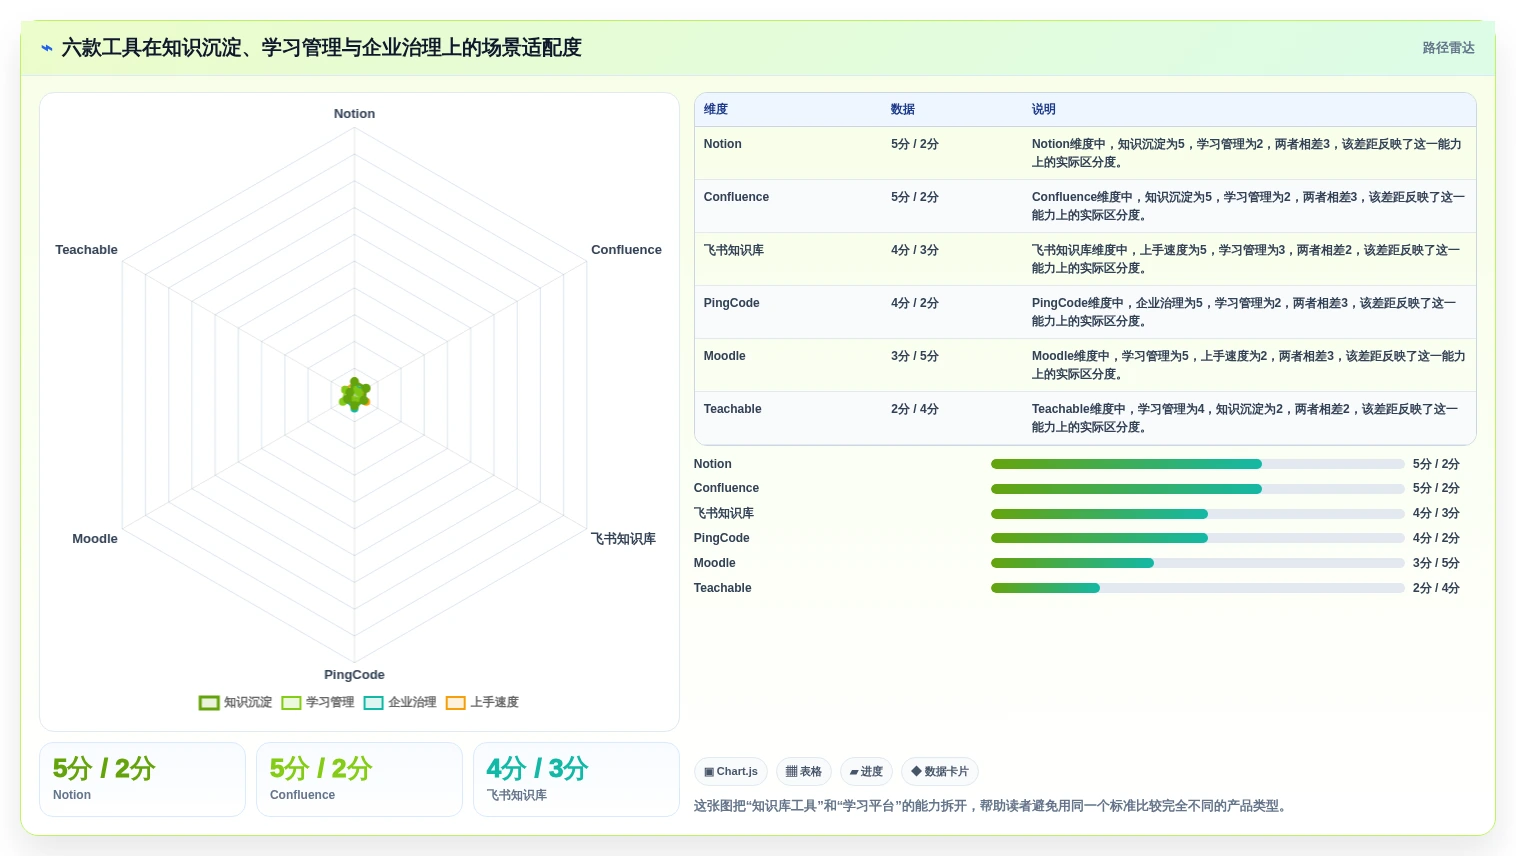Click the Chart.js tag chip
This screenshot has height=856, width=1516.
(731, 771)
